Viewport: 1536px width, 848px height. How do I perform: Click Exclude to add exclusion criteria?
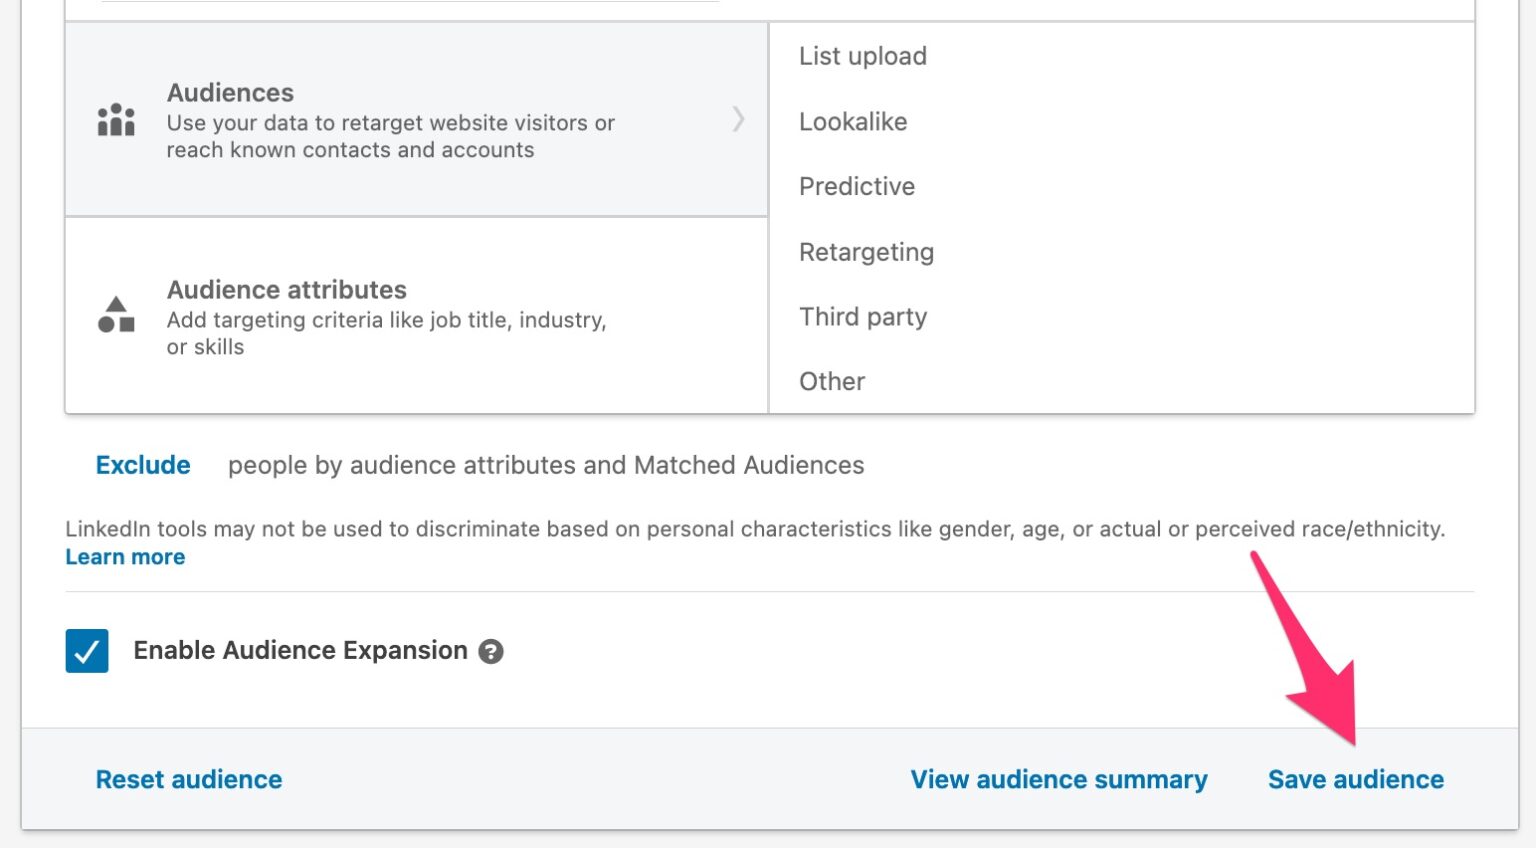click(x=143, y=465)
